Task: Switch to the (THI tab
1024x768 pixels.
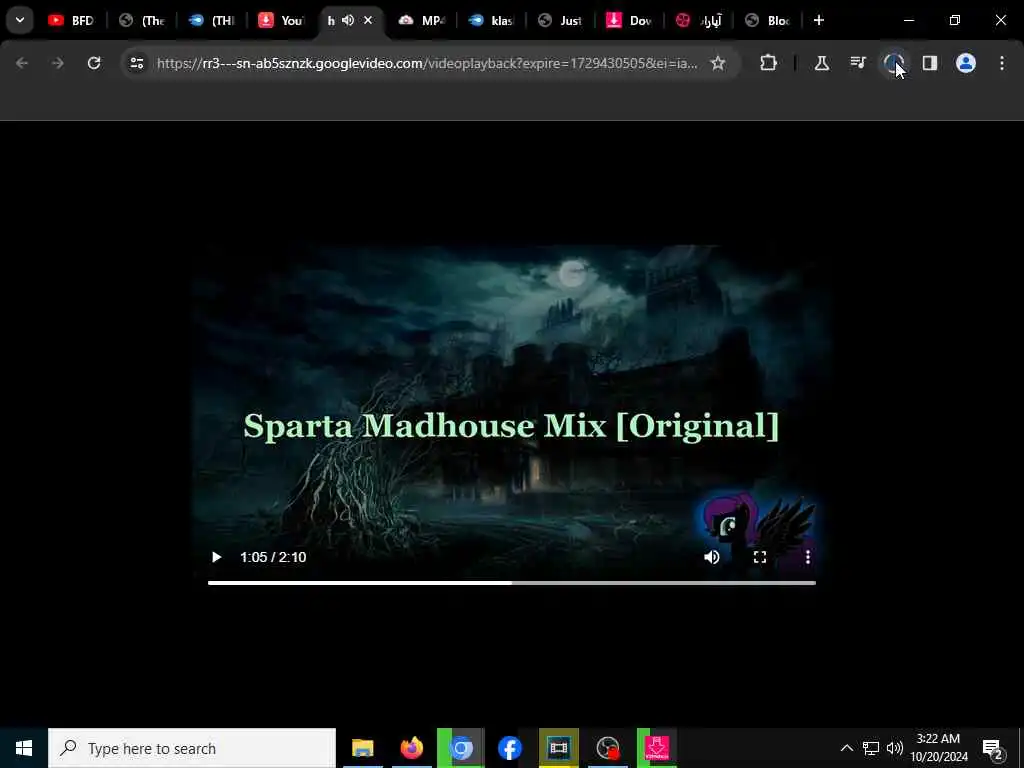Action: pos(212,20)
